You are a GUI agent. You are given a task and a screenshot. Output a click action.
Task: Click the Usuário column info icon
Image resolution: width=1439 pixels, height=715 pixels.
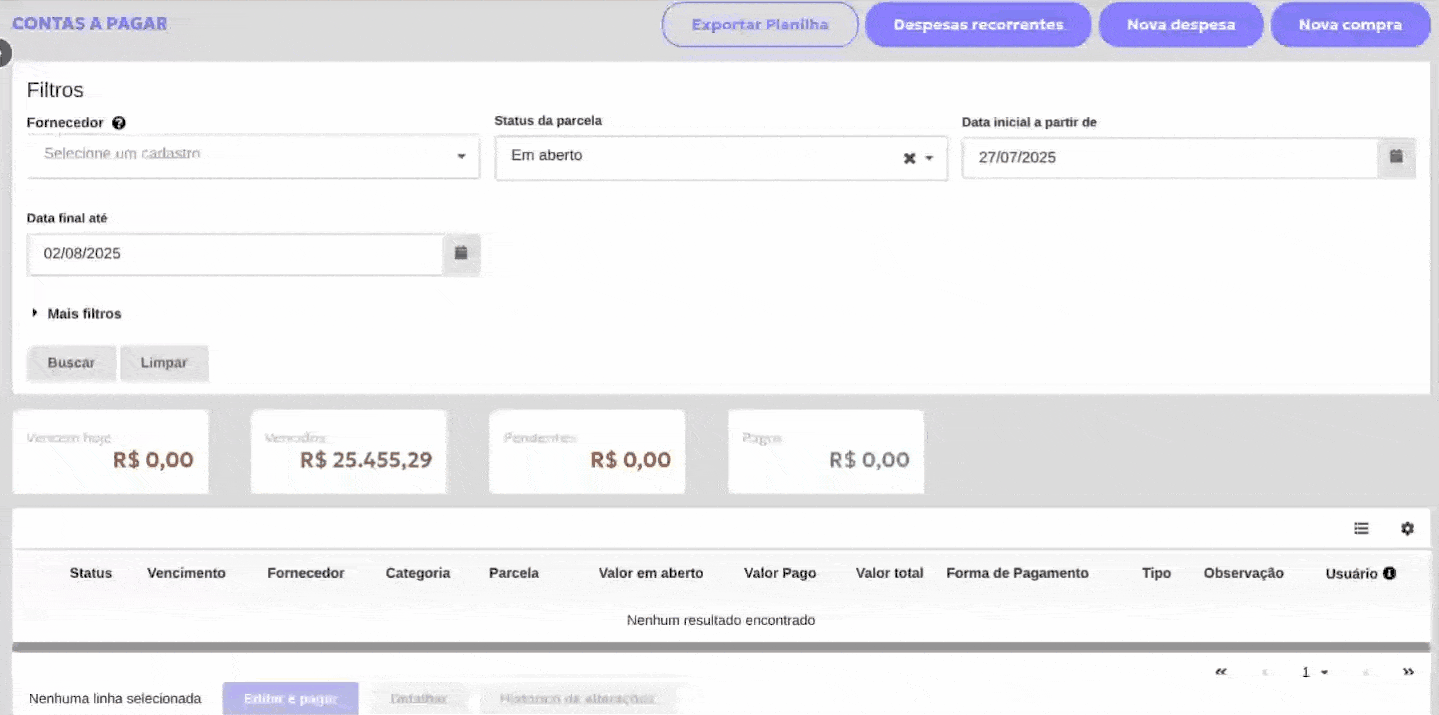tap(1389, 573)
